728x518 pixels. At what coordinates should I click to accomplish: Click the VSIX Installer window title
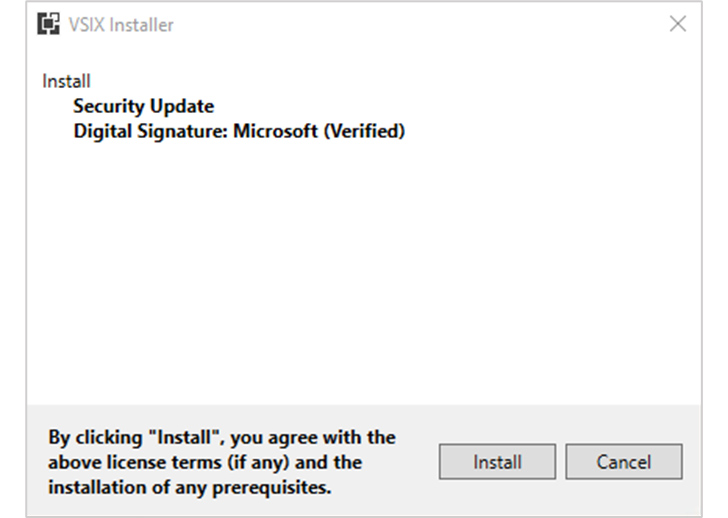121,25
